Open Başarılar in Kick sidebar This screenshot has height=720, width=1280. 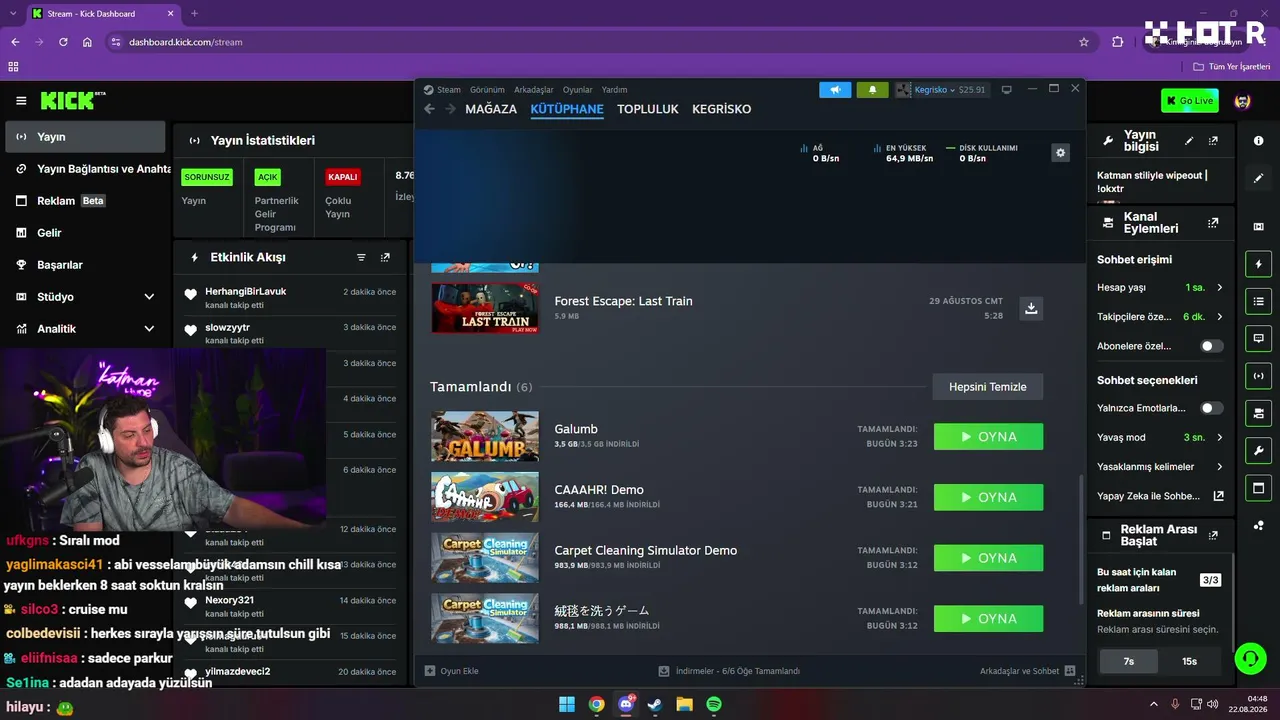point(85,265)
